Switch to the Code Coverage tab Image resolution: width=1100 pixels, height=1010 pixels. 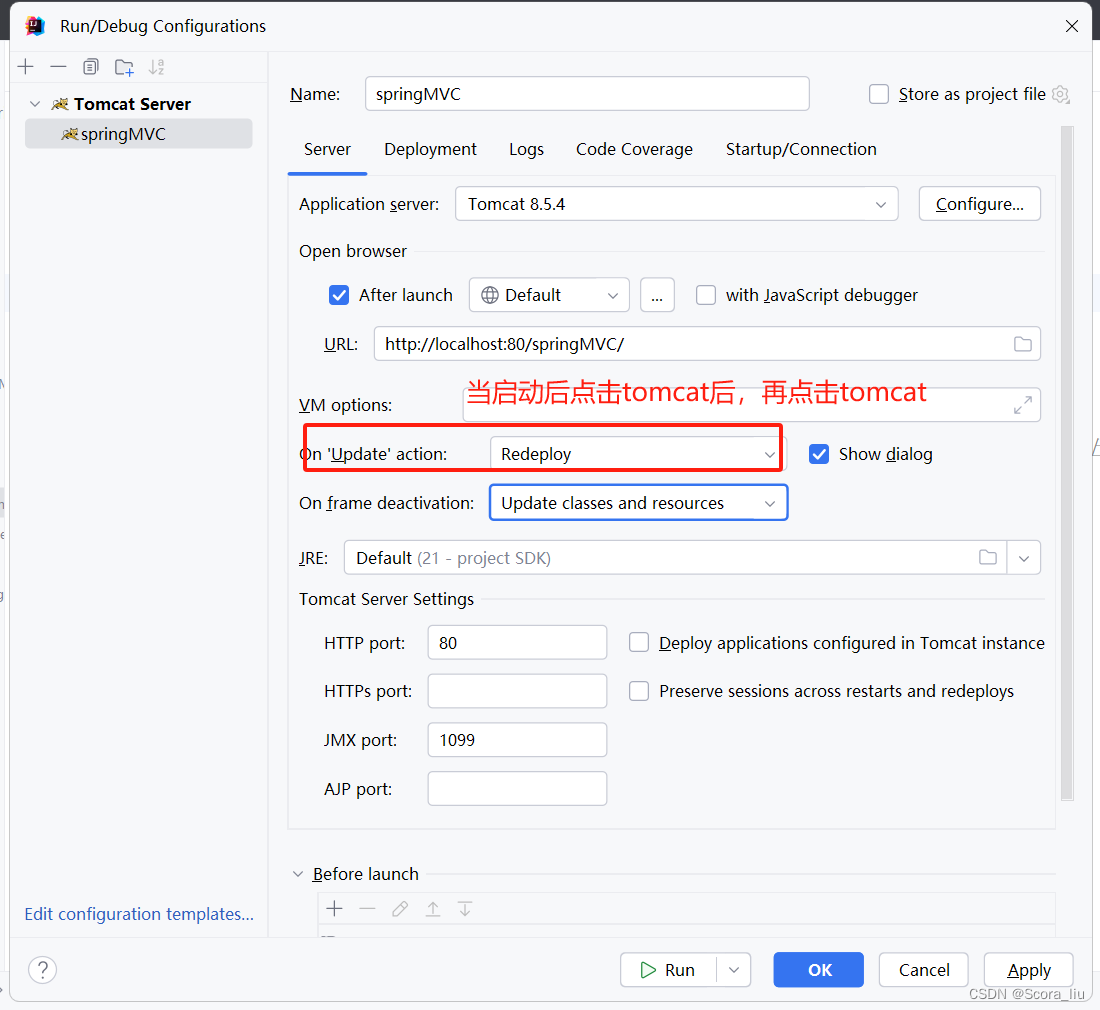[x=634, y=149]
